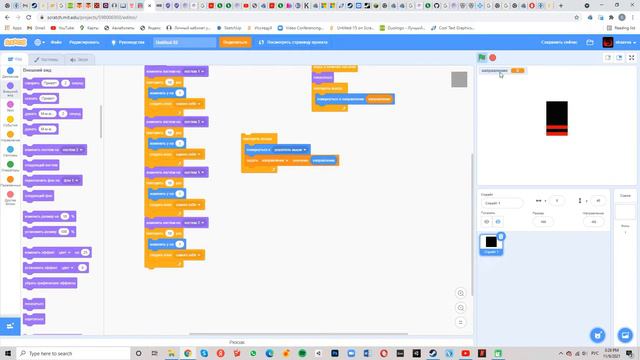This screenshot has width=640, height=360.
Task: Open the Events blocks category (yellow circle)
Action: click(x=10, y=119)
